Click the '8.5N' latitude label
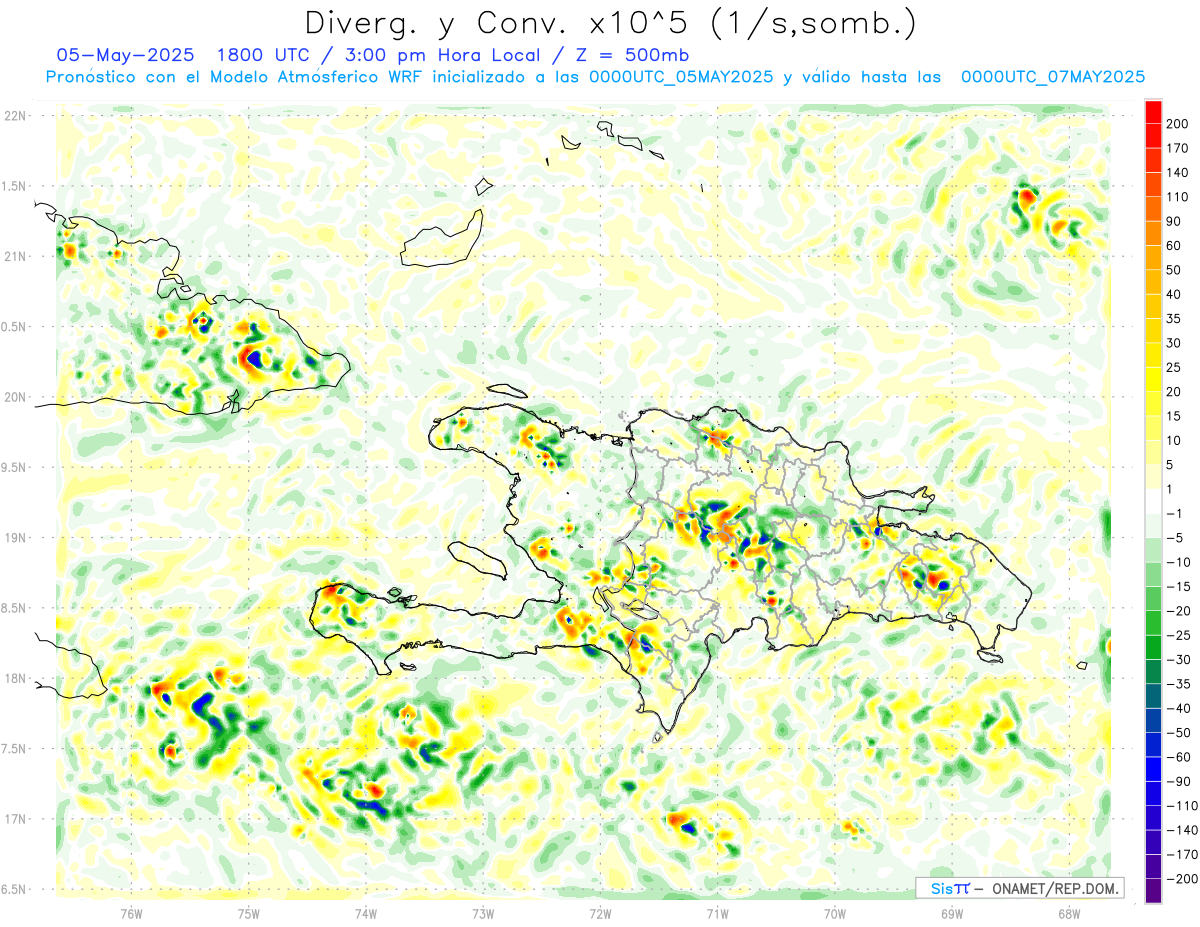This screenshot has width=1200, height=927. (15, 608)
